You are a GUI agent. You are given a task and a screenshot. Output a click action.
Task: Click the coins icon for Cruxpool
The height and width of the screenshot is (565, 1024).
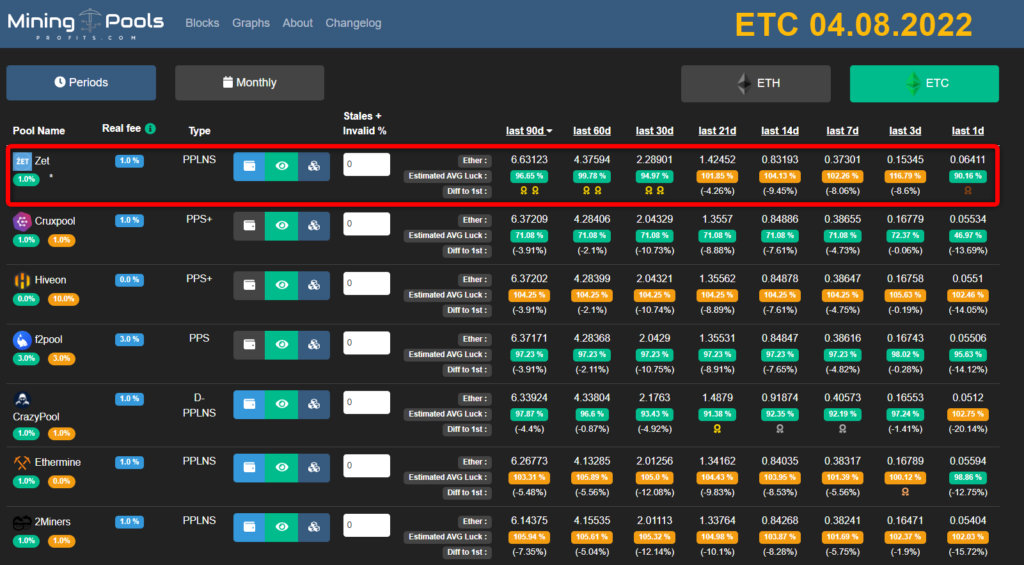[313, 227]
